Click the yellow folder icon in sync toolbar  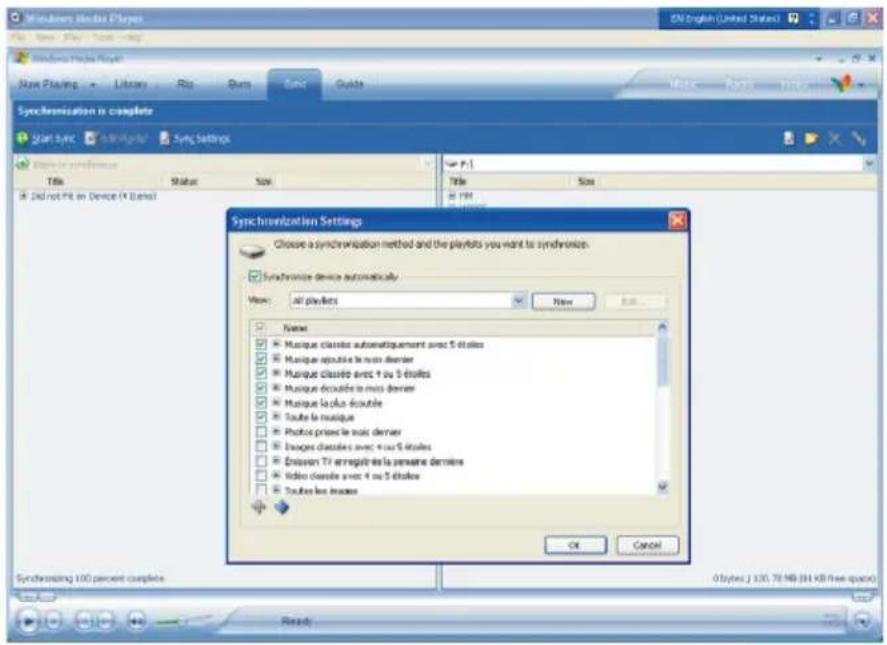pos(811,139)
